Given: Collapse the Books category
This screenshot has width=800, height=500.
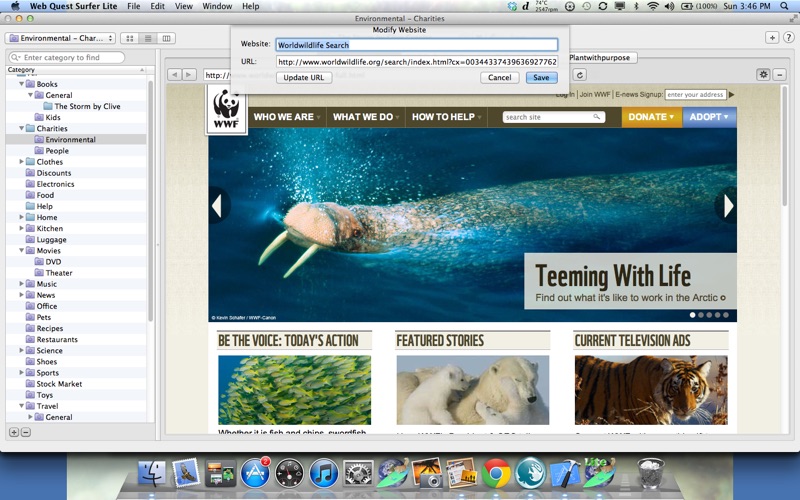Looking at the screenshot, I should click(21, 84).
